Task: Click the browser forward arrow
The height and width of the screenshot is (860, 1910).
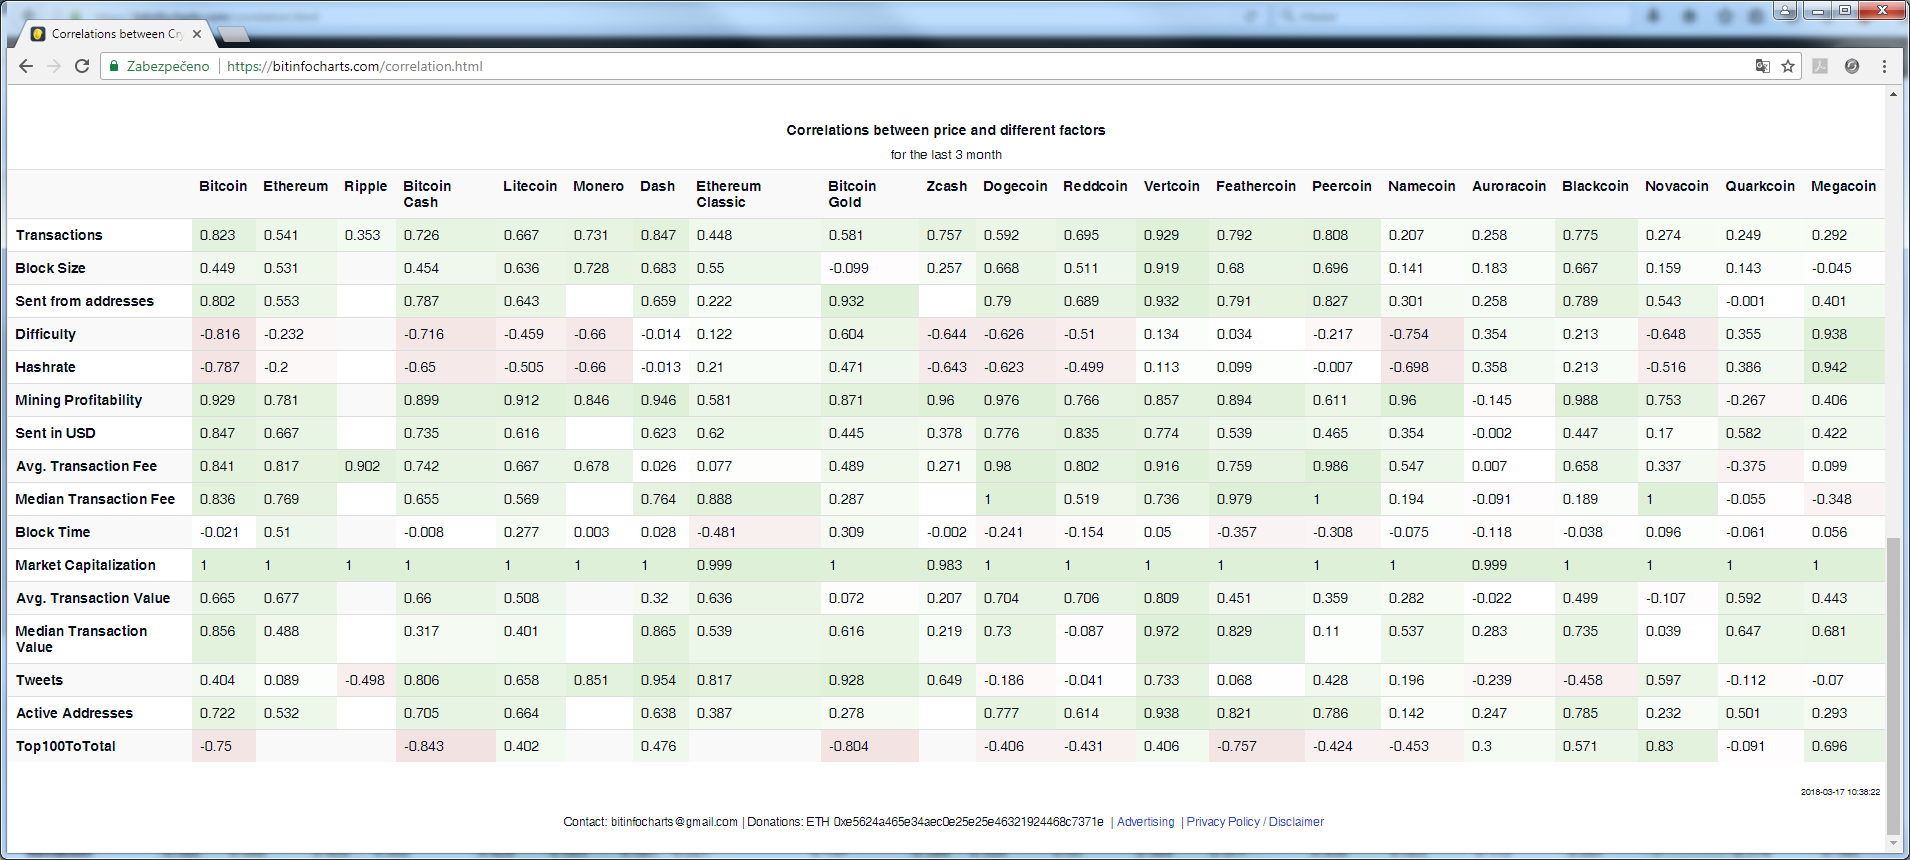Action: (54, 66)
